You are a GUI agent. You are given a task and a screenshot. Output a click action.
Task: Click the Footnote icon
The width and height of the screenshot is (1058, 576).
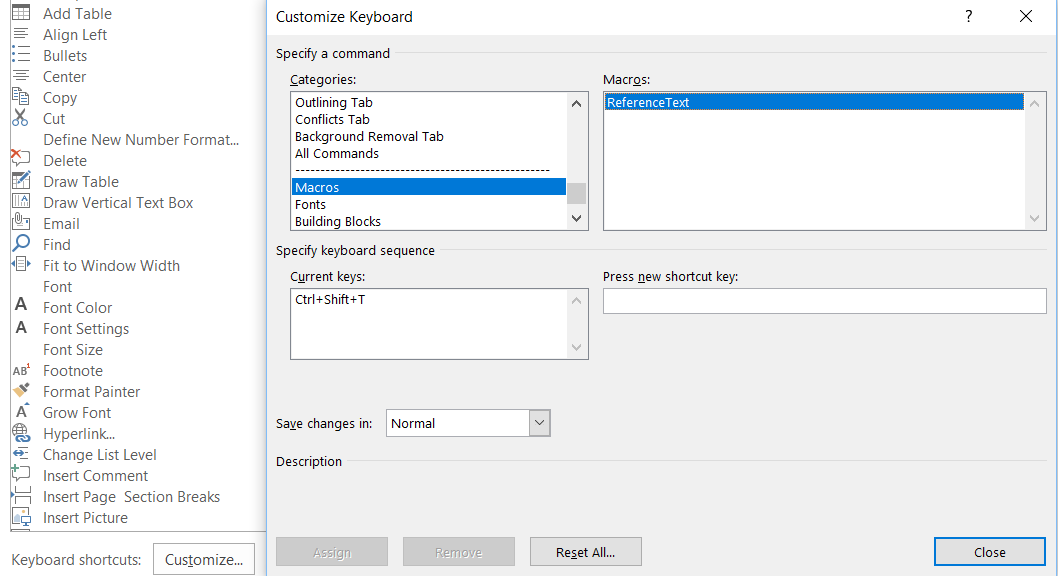pyautogui.click(x=22, y=370)
